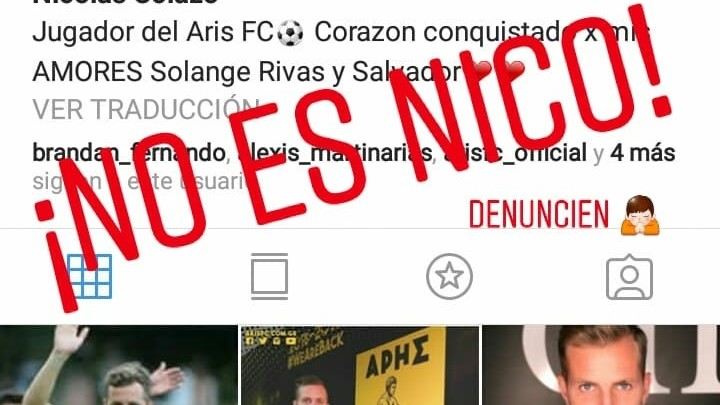This screenshot has width=720, height=405.
Task: Click the praying person emoji sticker
Action: pyautogui.click(x=640, y=215)
